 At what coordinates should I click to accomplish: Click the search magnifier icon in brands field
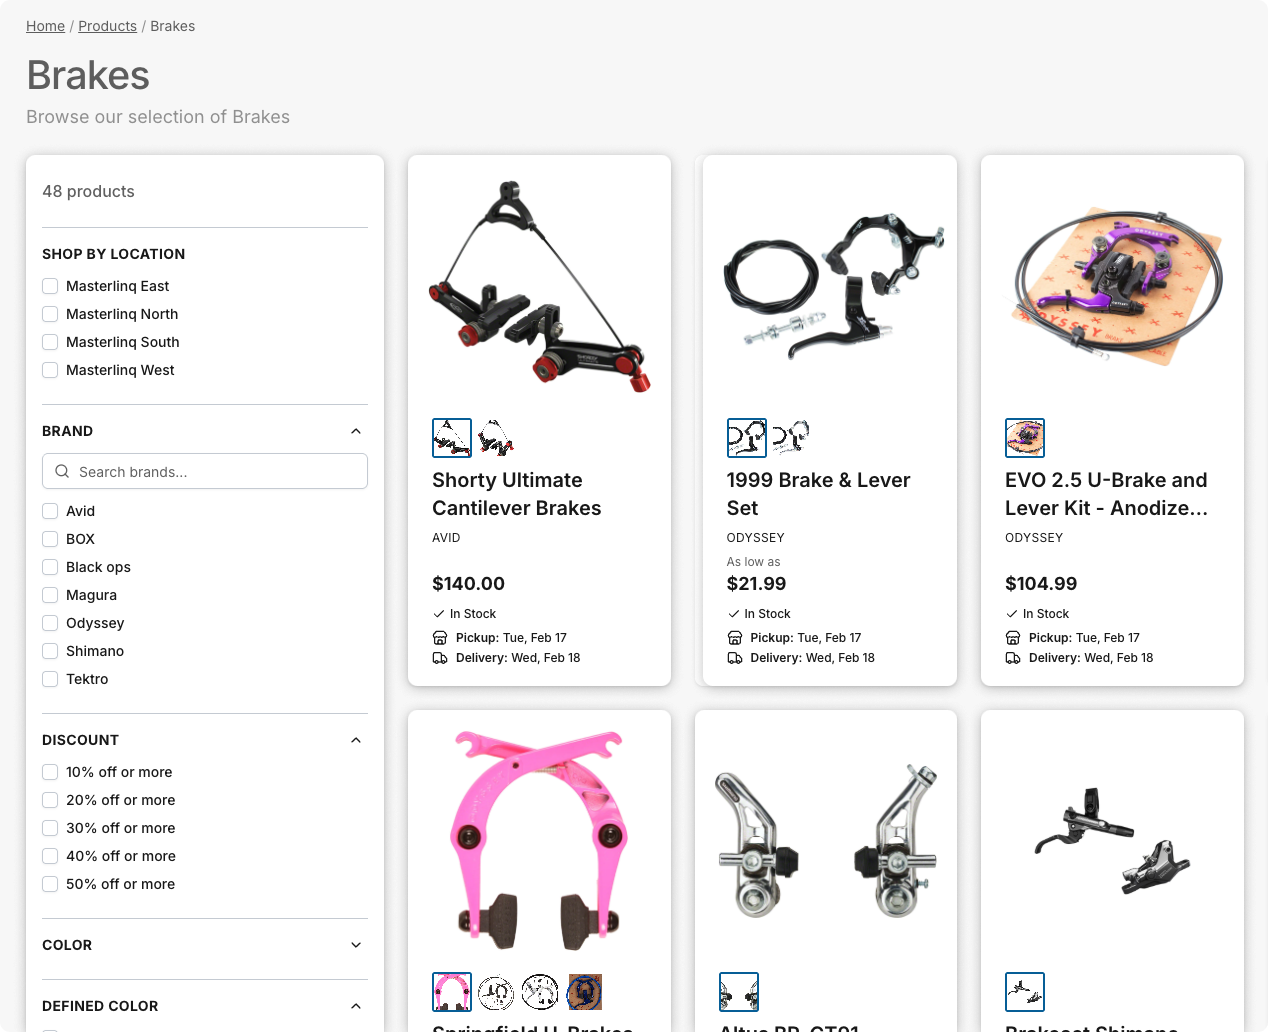[62, 471]
